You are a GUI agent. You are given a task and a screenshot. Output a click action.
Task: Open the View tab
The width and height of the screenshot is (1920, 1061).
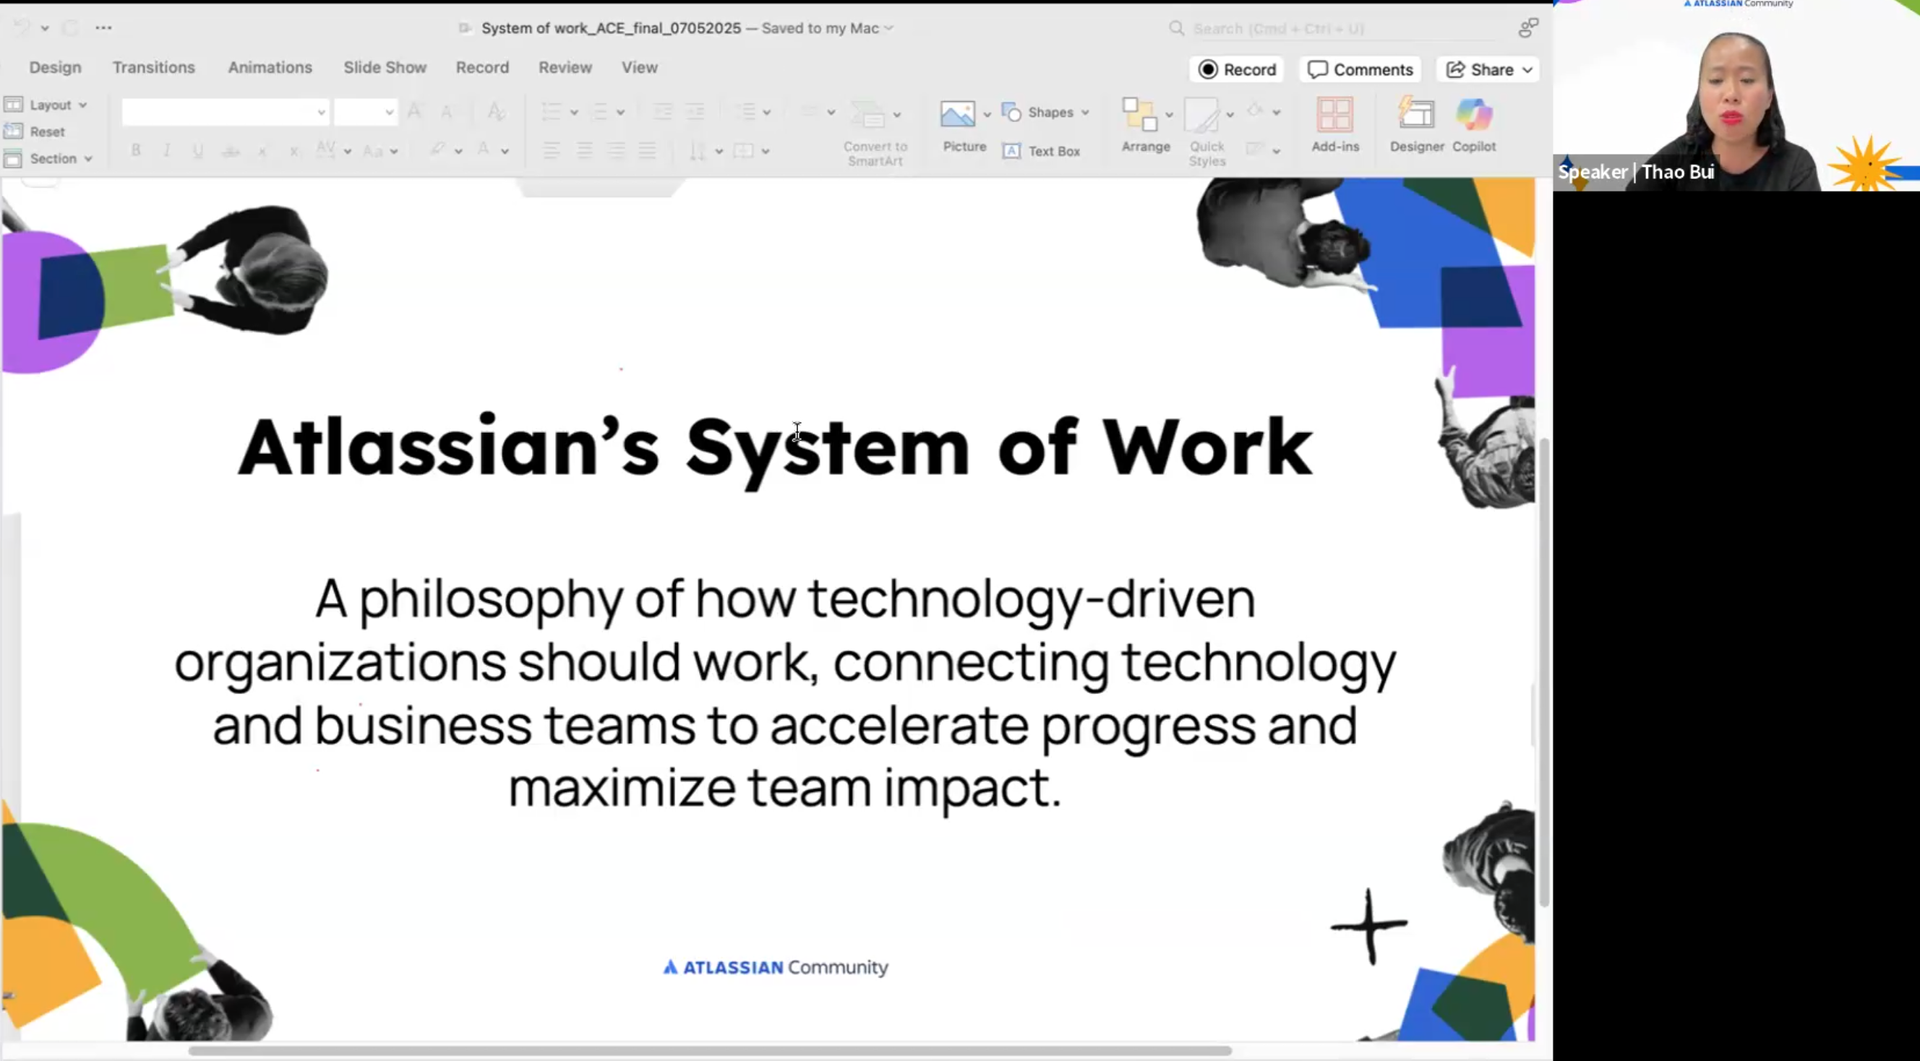tap(639, 68)
